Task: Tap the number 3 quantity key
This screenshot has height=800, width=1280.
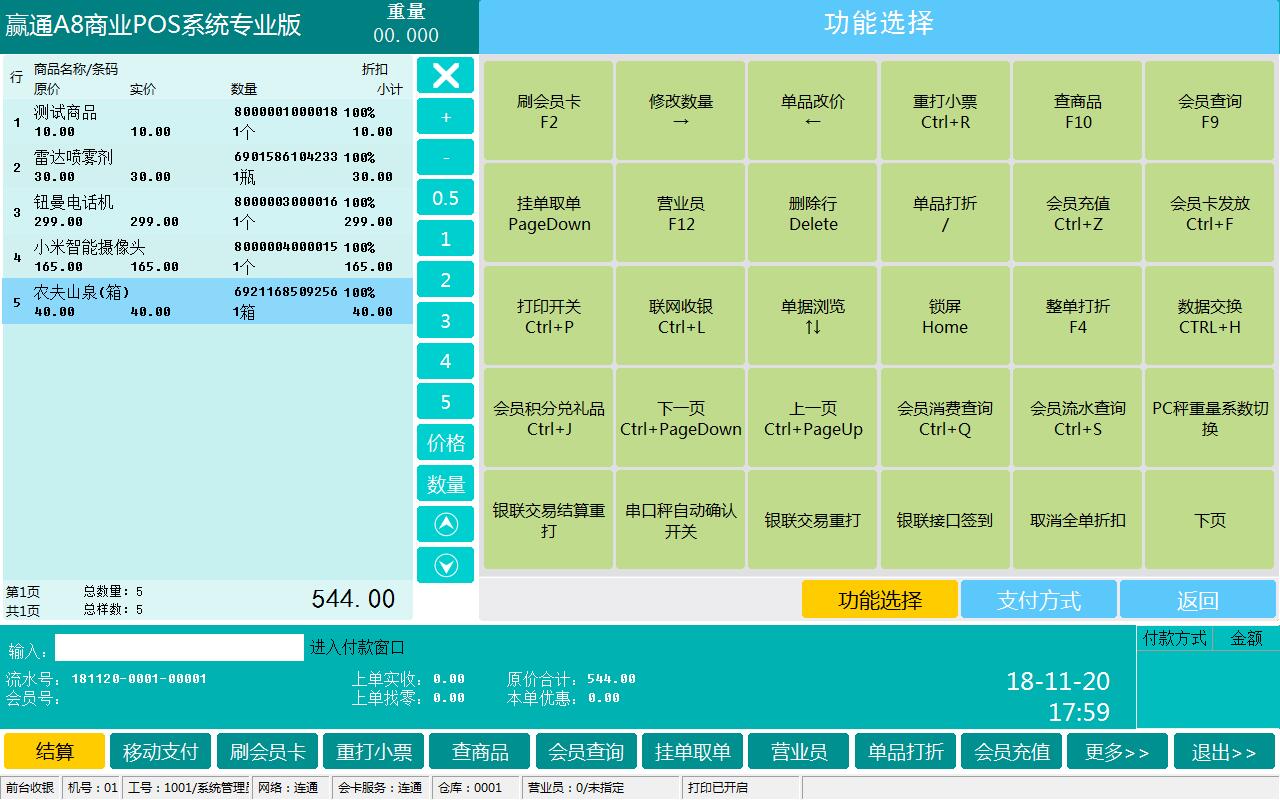Action: (445, 321)
